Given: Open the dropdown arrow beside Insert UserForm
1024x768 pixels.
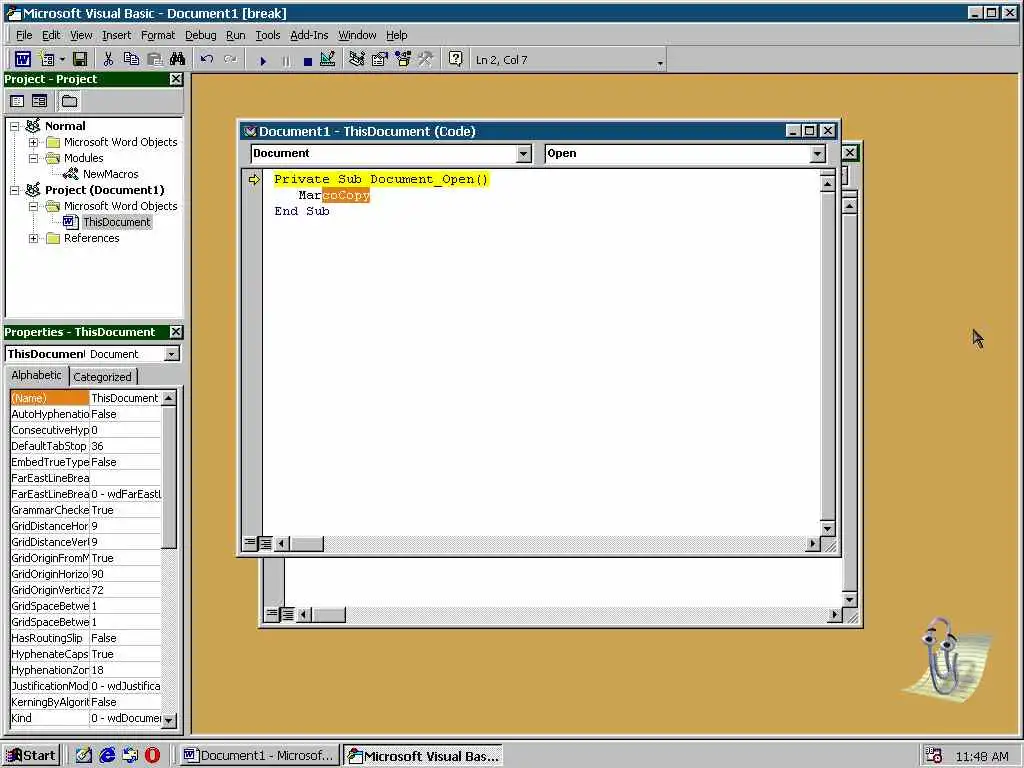Looking at the screenshot, I should 62,59.
